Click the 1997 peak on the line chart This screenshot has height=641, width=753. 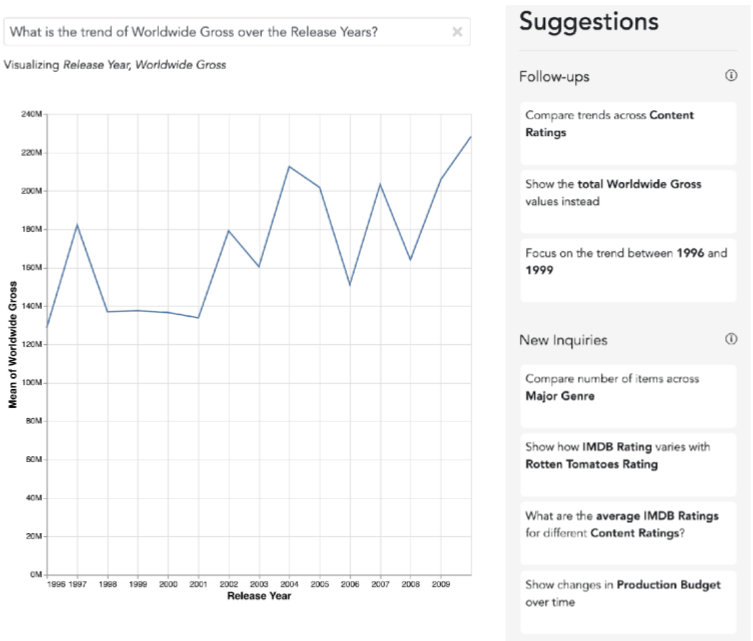point(77,224)
